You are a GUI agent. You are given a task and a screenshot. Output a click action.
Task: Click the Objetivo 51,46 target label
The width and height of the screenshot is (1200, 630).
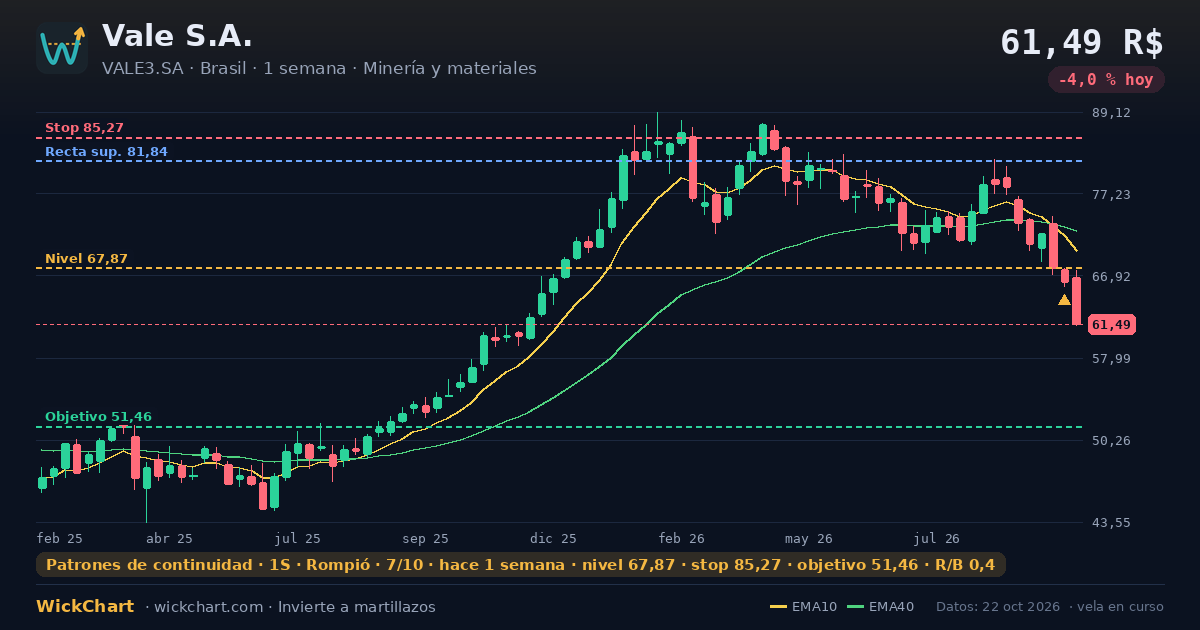pyautogui.click(x=98, y=417)
